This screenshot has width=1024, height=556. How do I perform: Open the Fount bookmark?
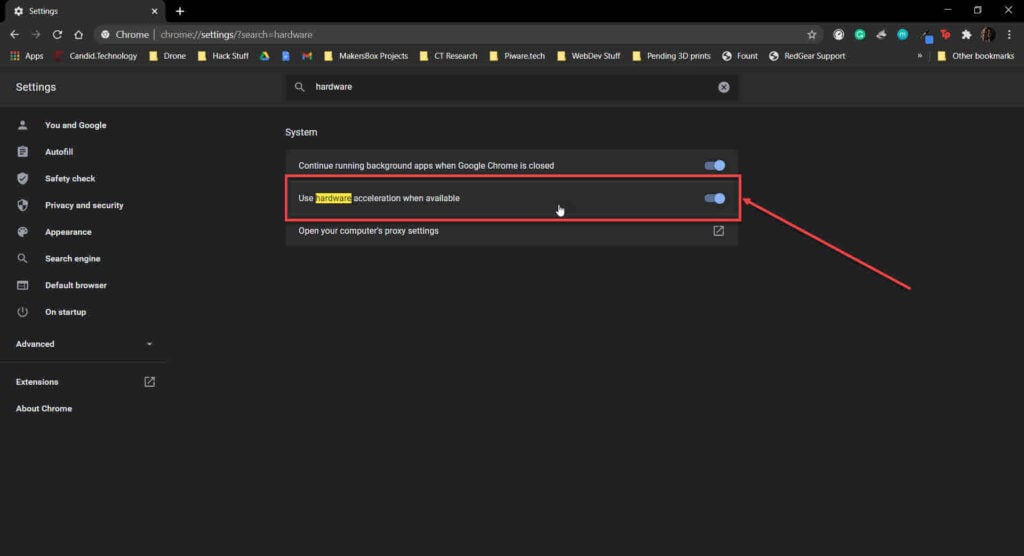pos(740,56)
